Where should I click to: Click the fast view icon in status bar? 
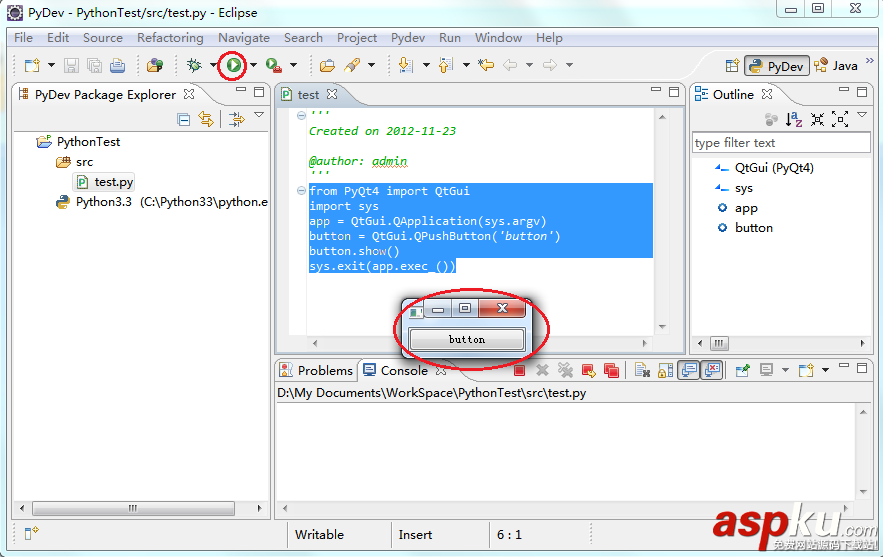click(31, 533)
